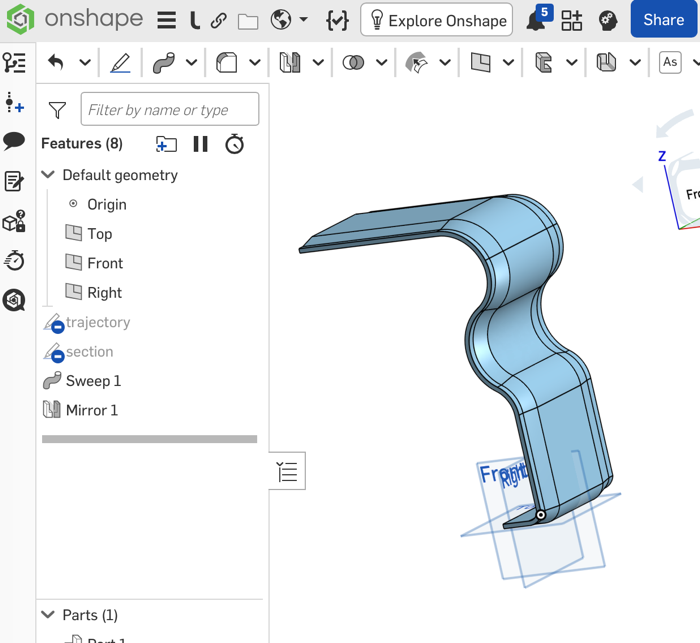Image resolution: width=700 pixels, height=643 pixels.
Task: Open the dropdown arrow beside Undo
Action: (85, 63)
